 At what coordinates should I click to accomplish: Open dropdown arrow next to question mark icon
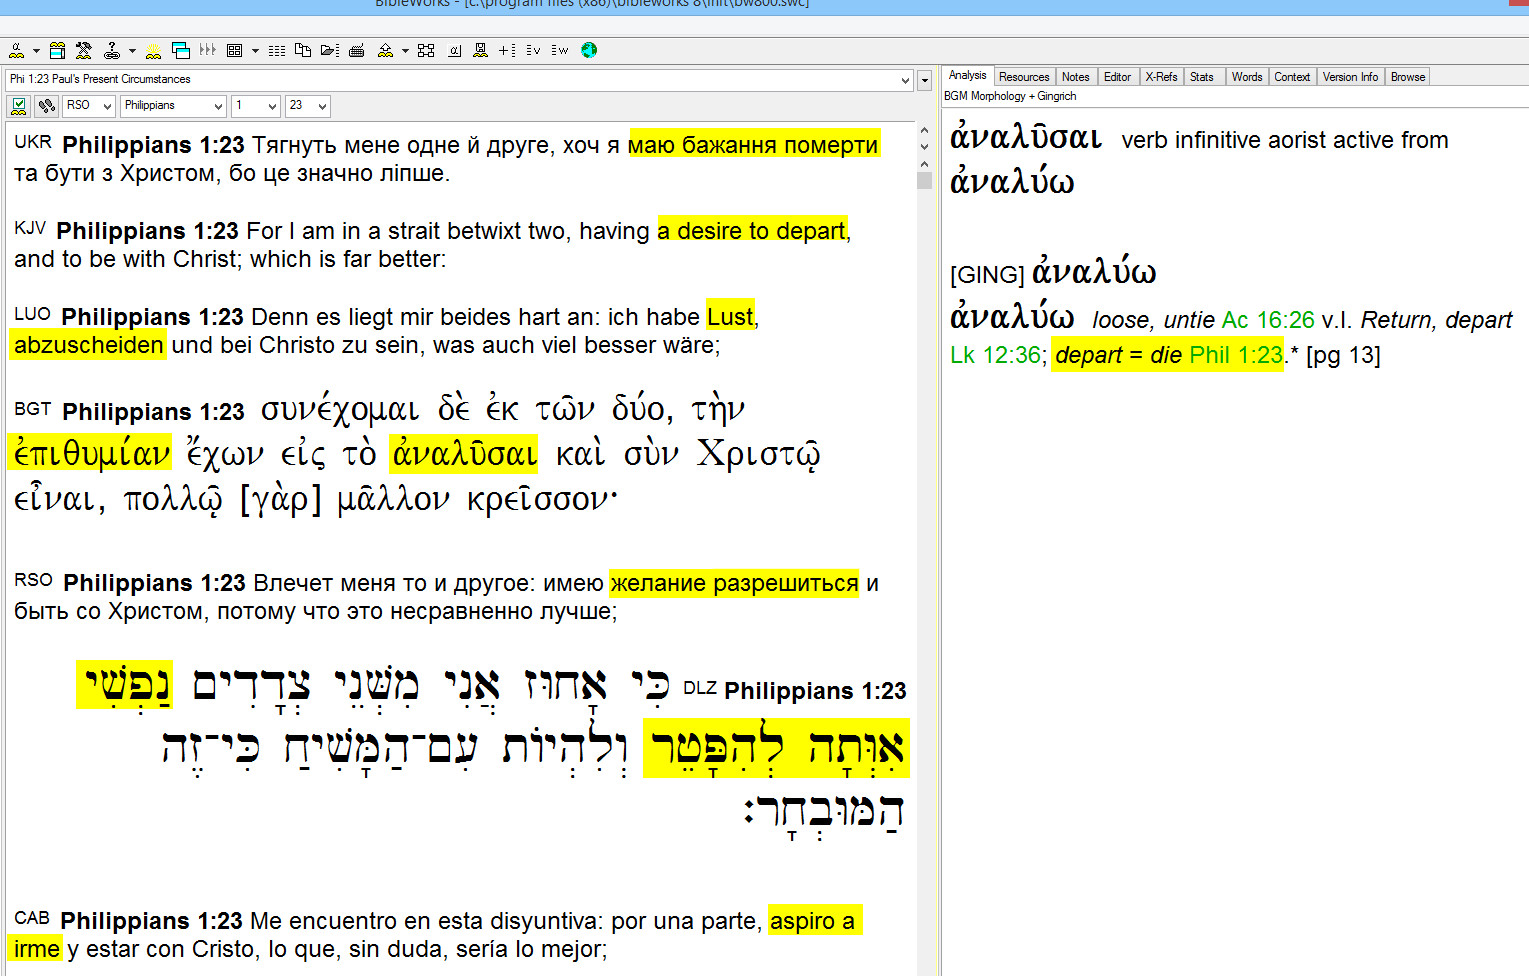point(132,50)
